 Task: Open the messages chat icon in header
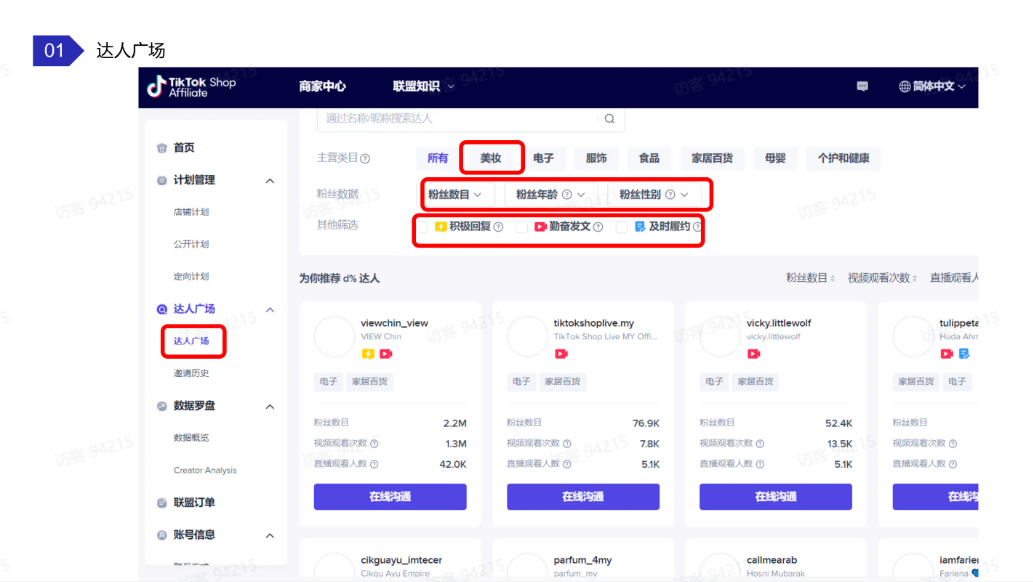[x=862, y=87]
